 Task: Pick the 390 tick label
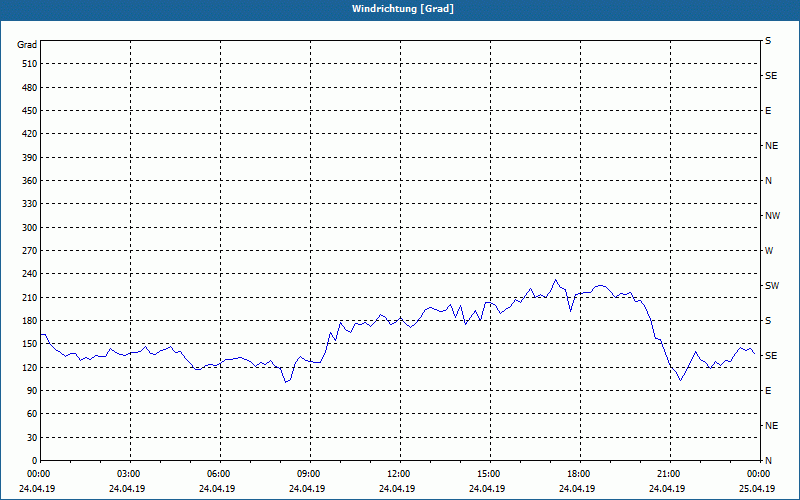click(30, 157)
